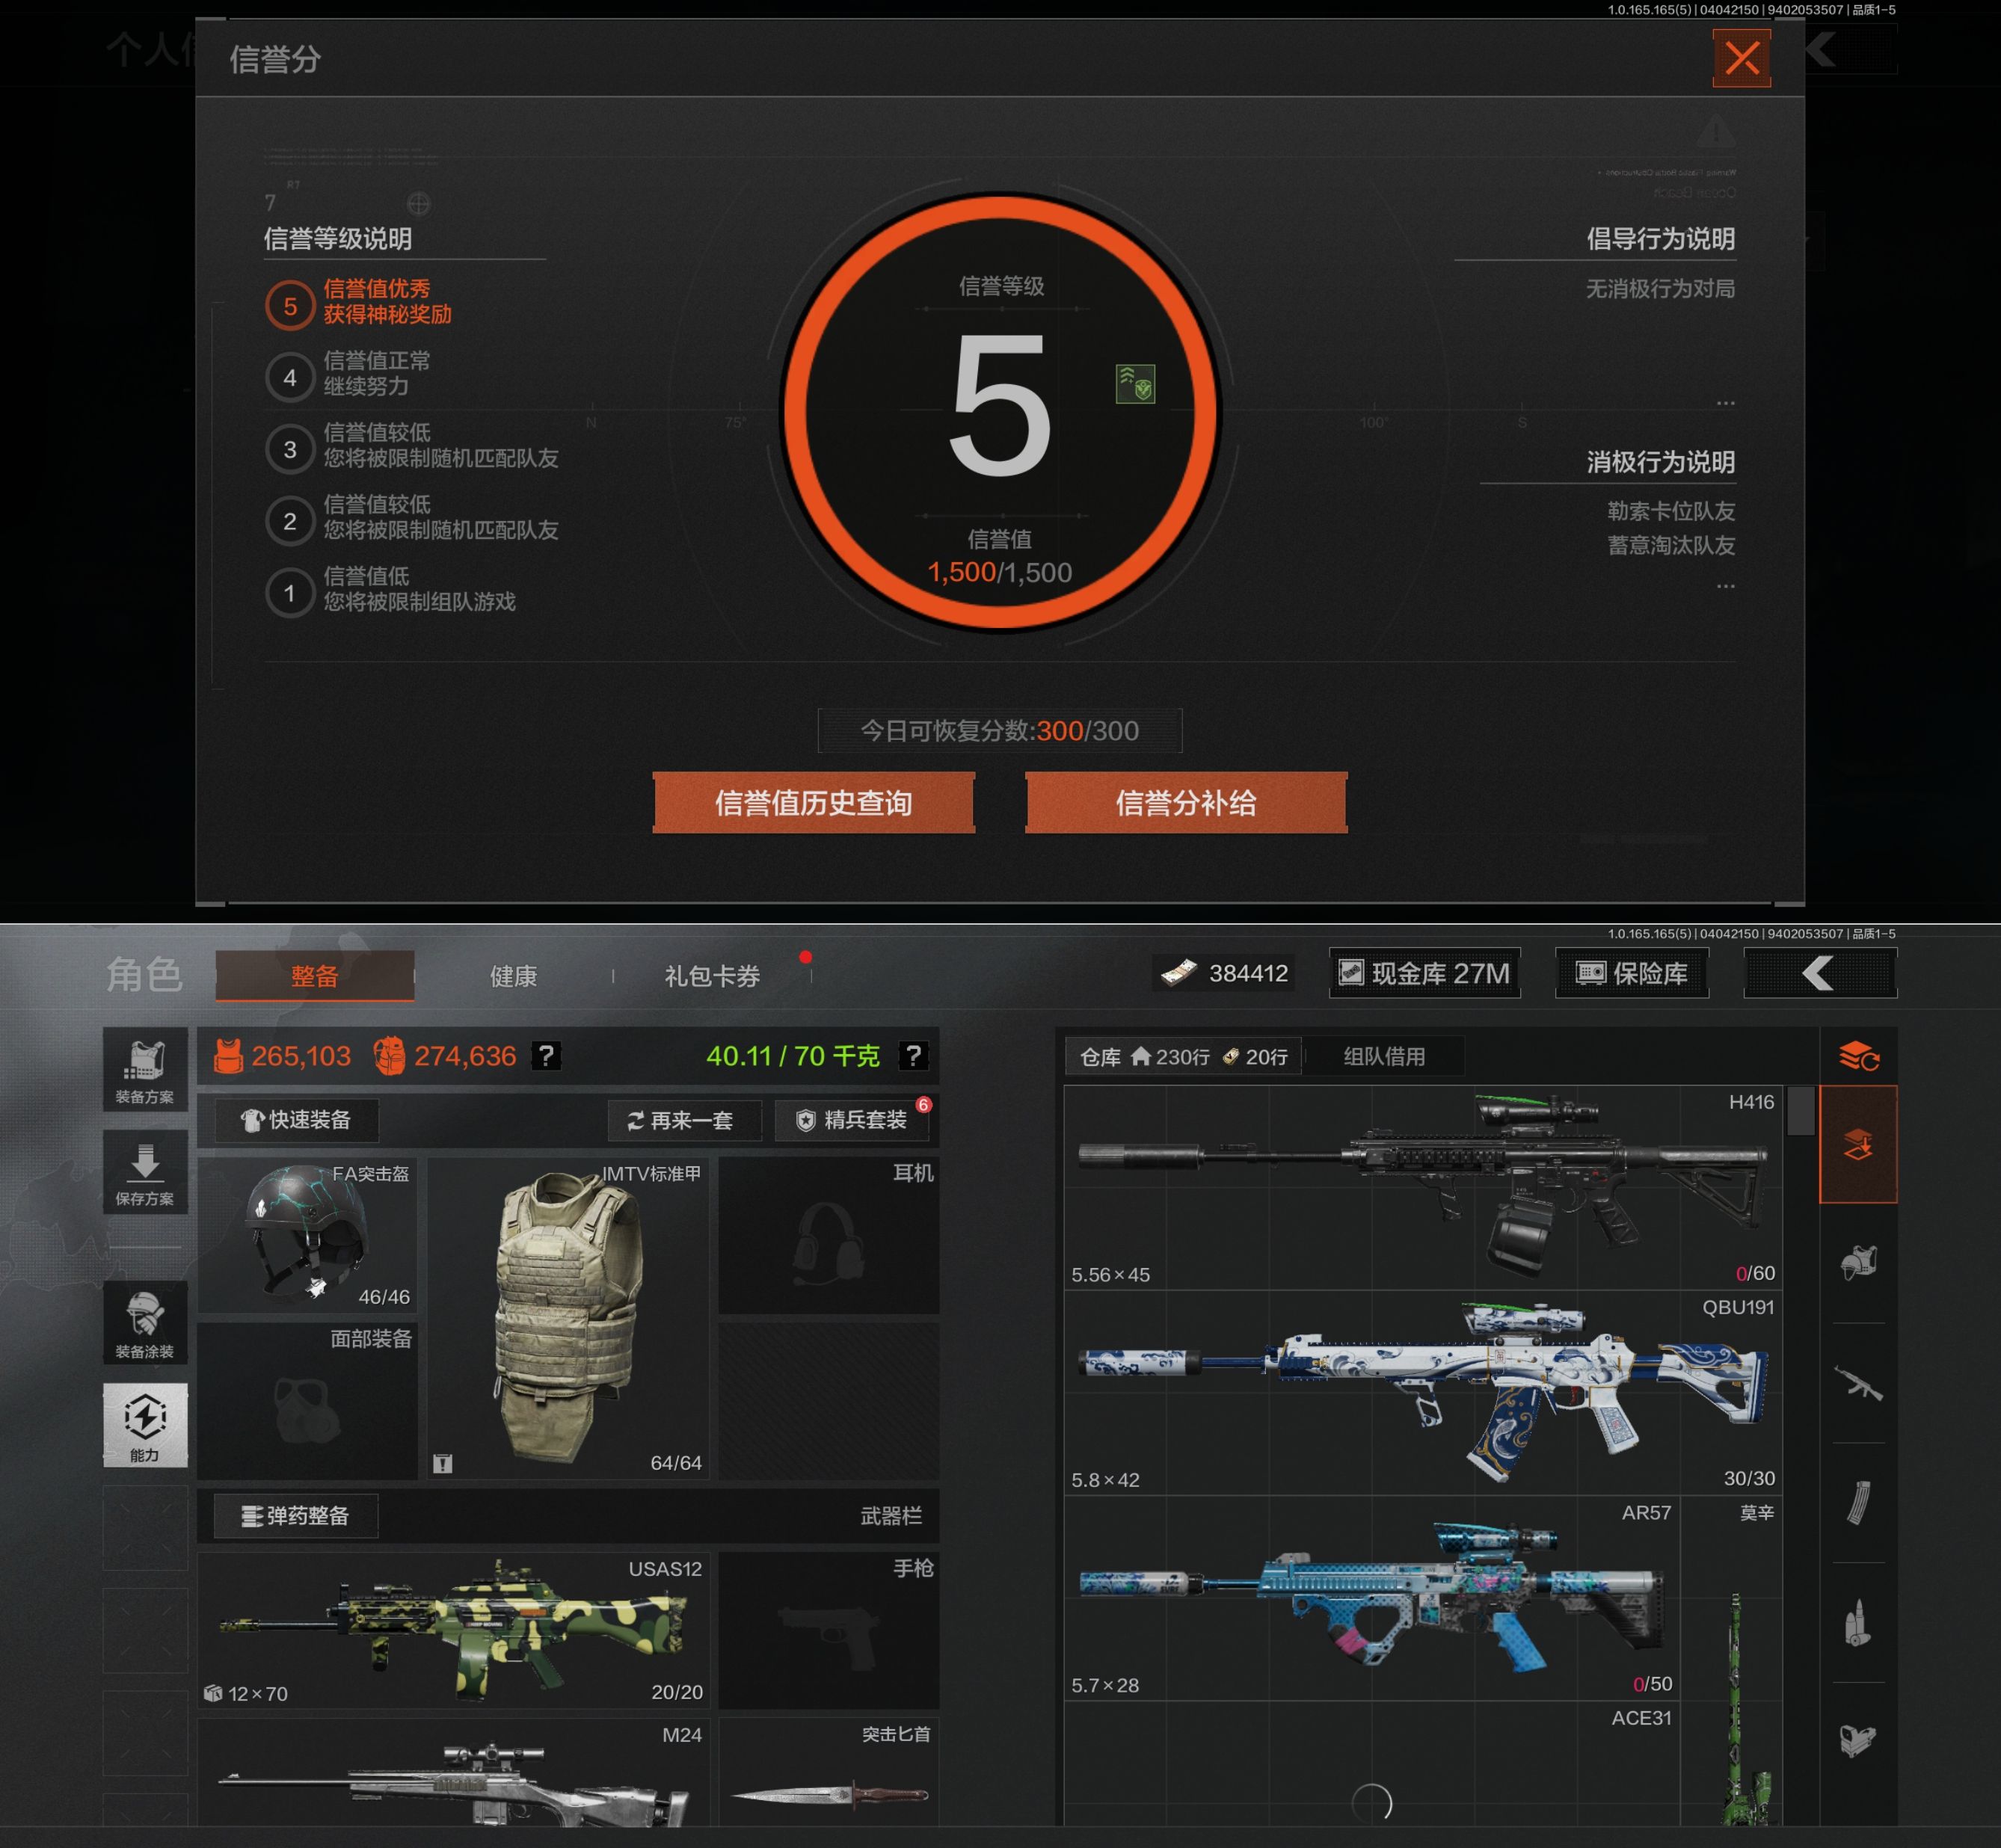The image size is (2001, 1848).
Task: Filter warehouse by rifle weapon icon
Action: click(1858, 1383)
